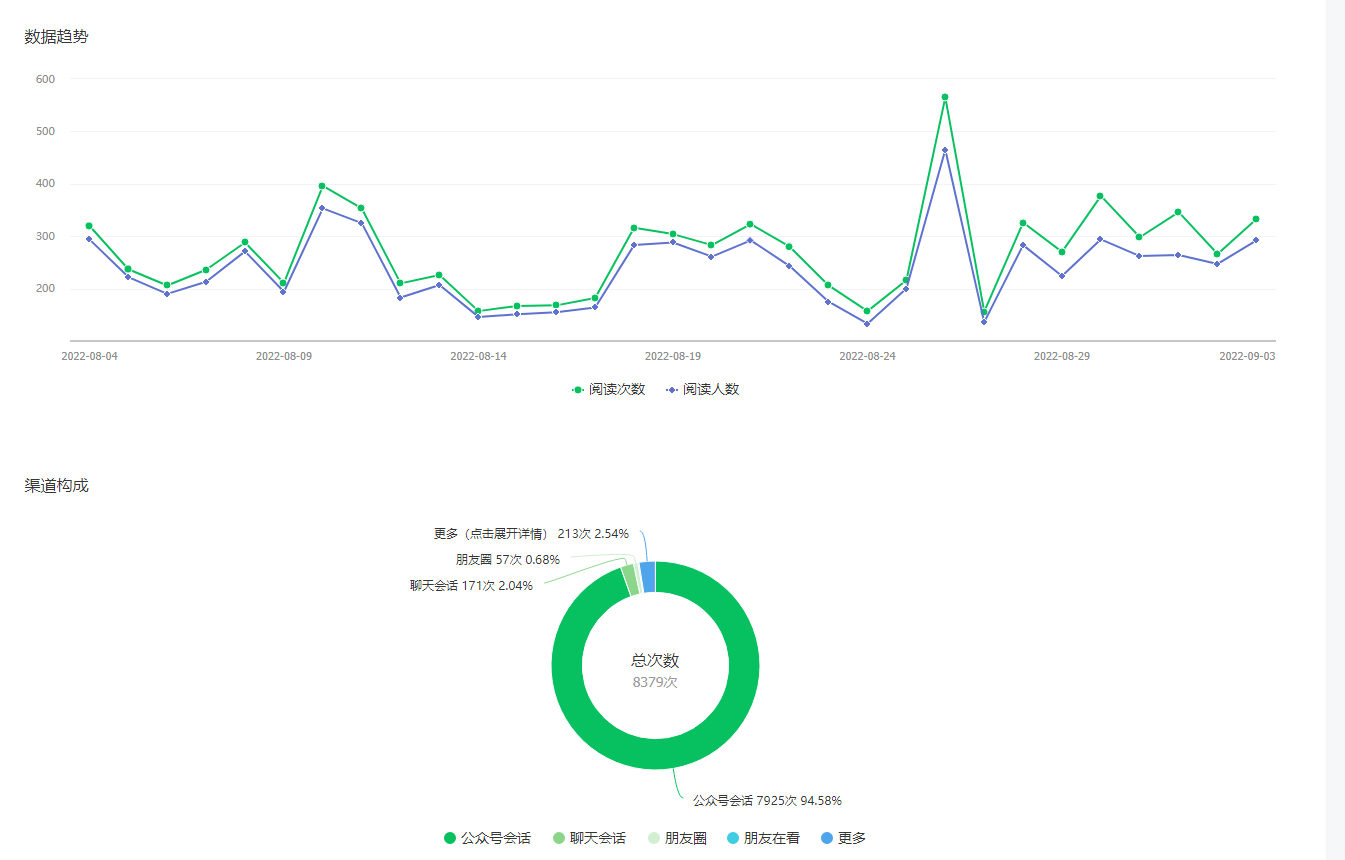Click the 2022-08-29 axis date label
The height and width of the screenshot is (860, 1345).
(1062, 356)
